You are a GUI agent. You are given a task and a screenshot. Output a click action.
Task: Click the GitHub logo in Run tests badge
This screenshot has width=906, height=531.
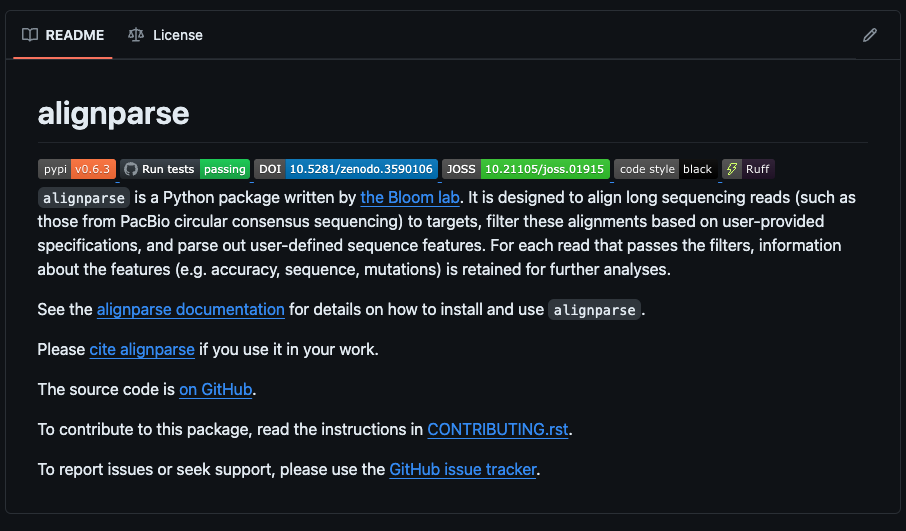131,169
